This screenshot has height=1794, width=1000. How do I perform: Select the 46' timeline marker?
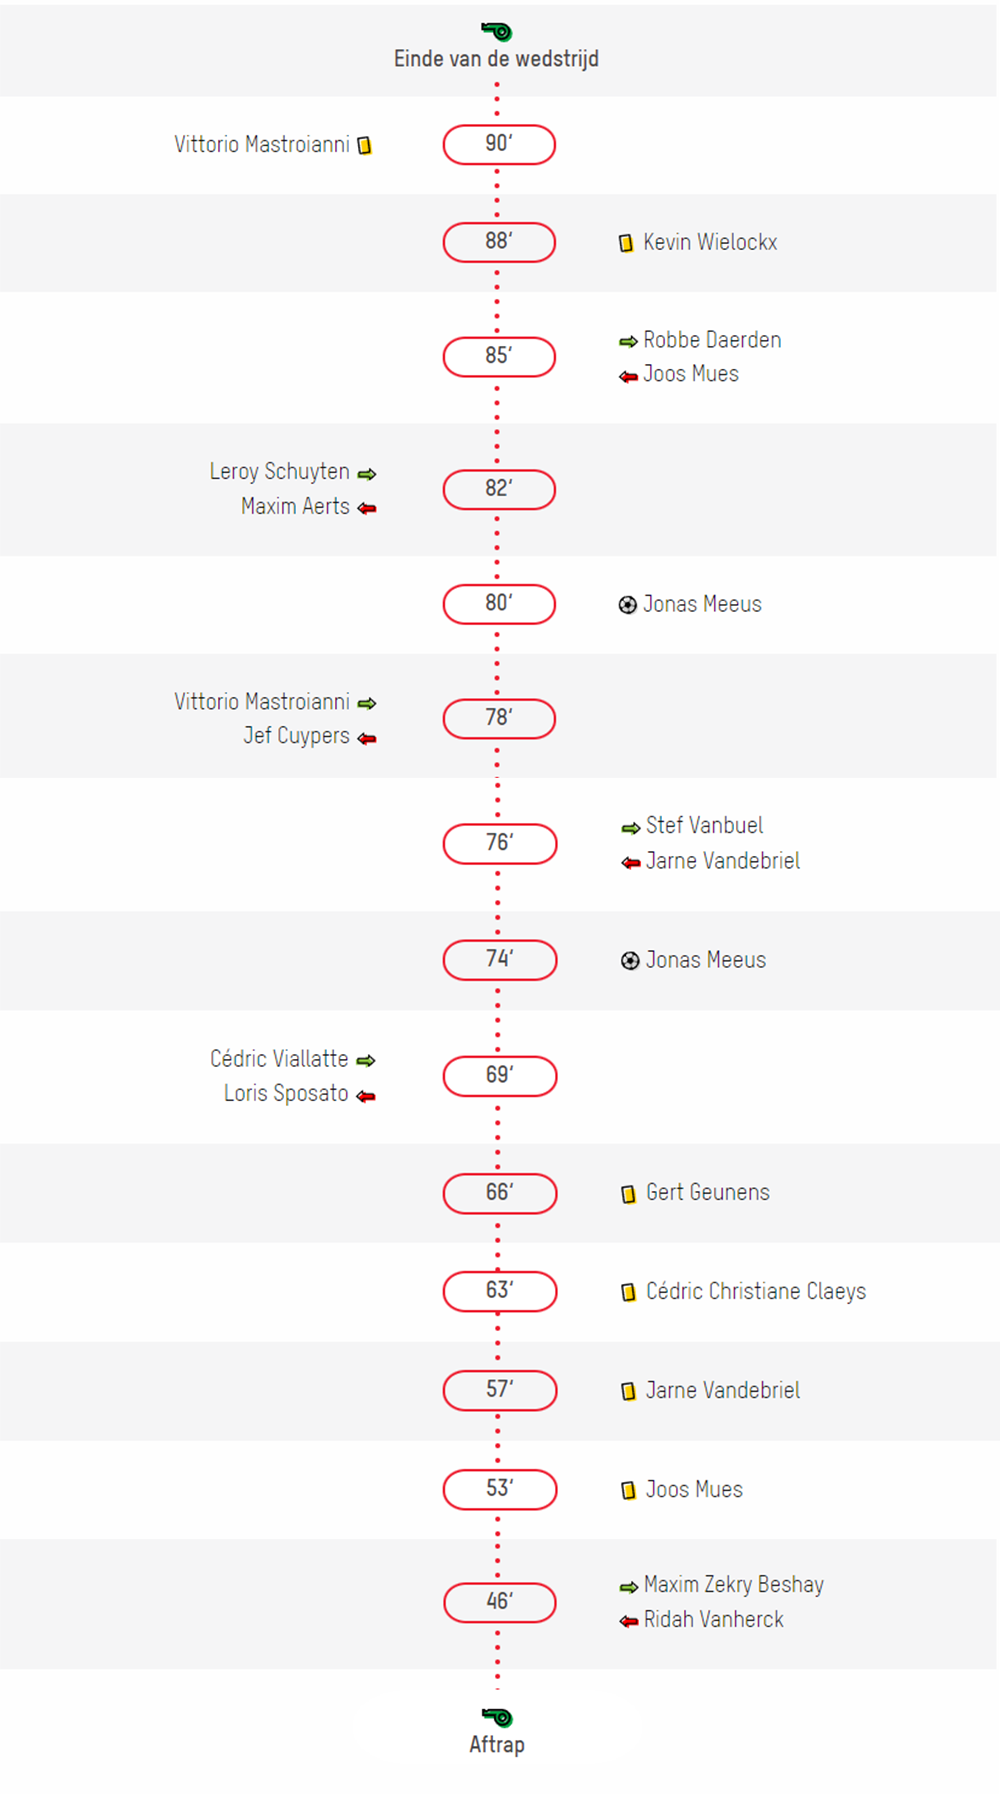tap(500, 1602)
